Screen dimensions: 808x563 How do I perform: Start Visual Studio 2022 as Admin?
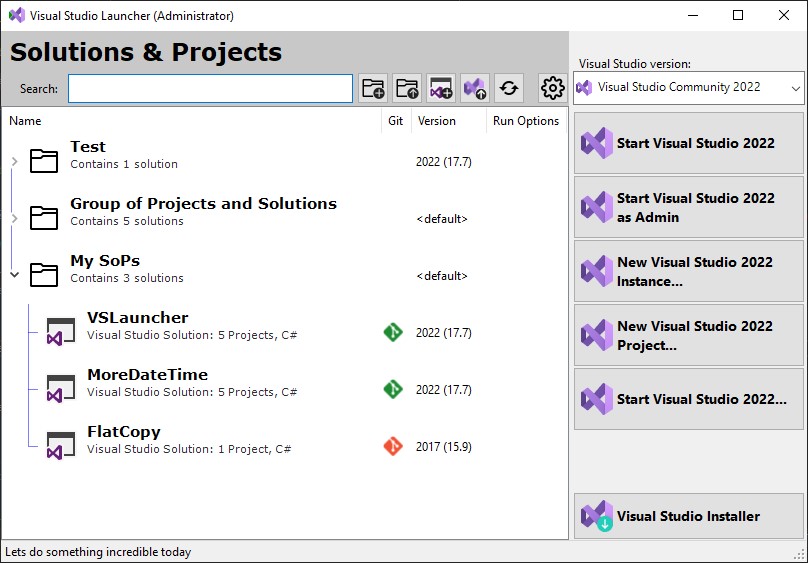(688, 207)
